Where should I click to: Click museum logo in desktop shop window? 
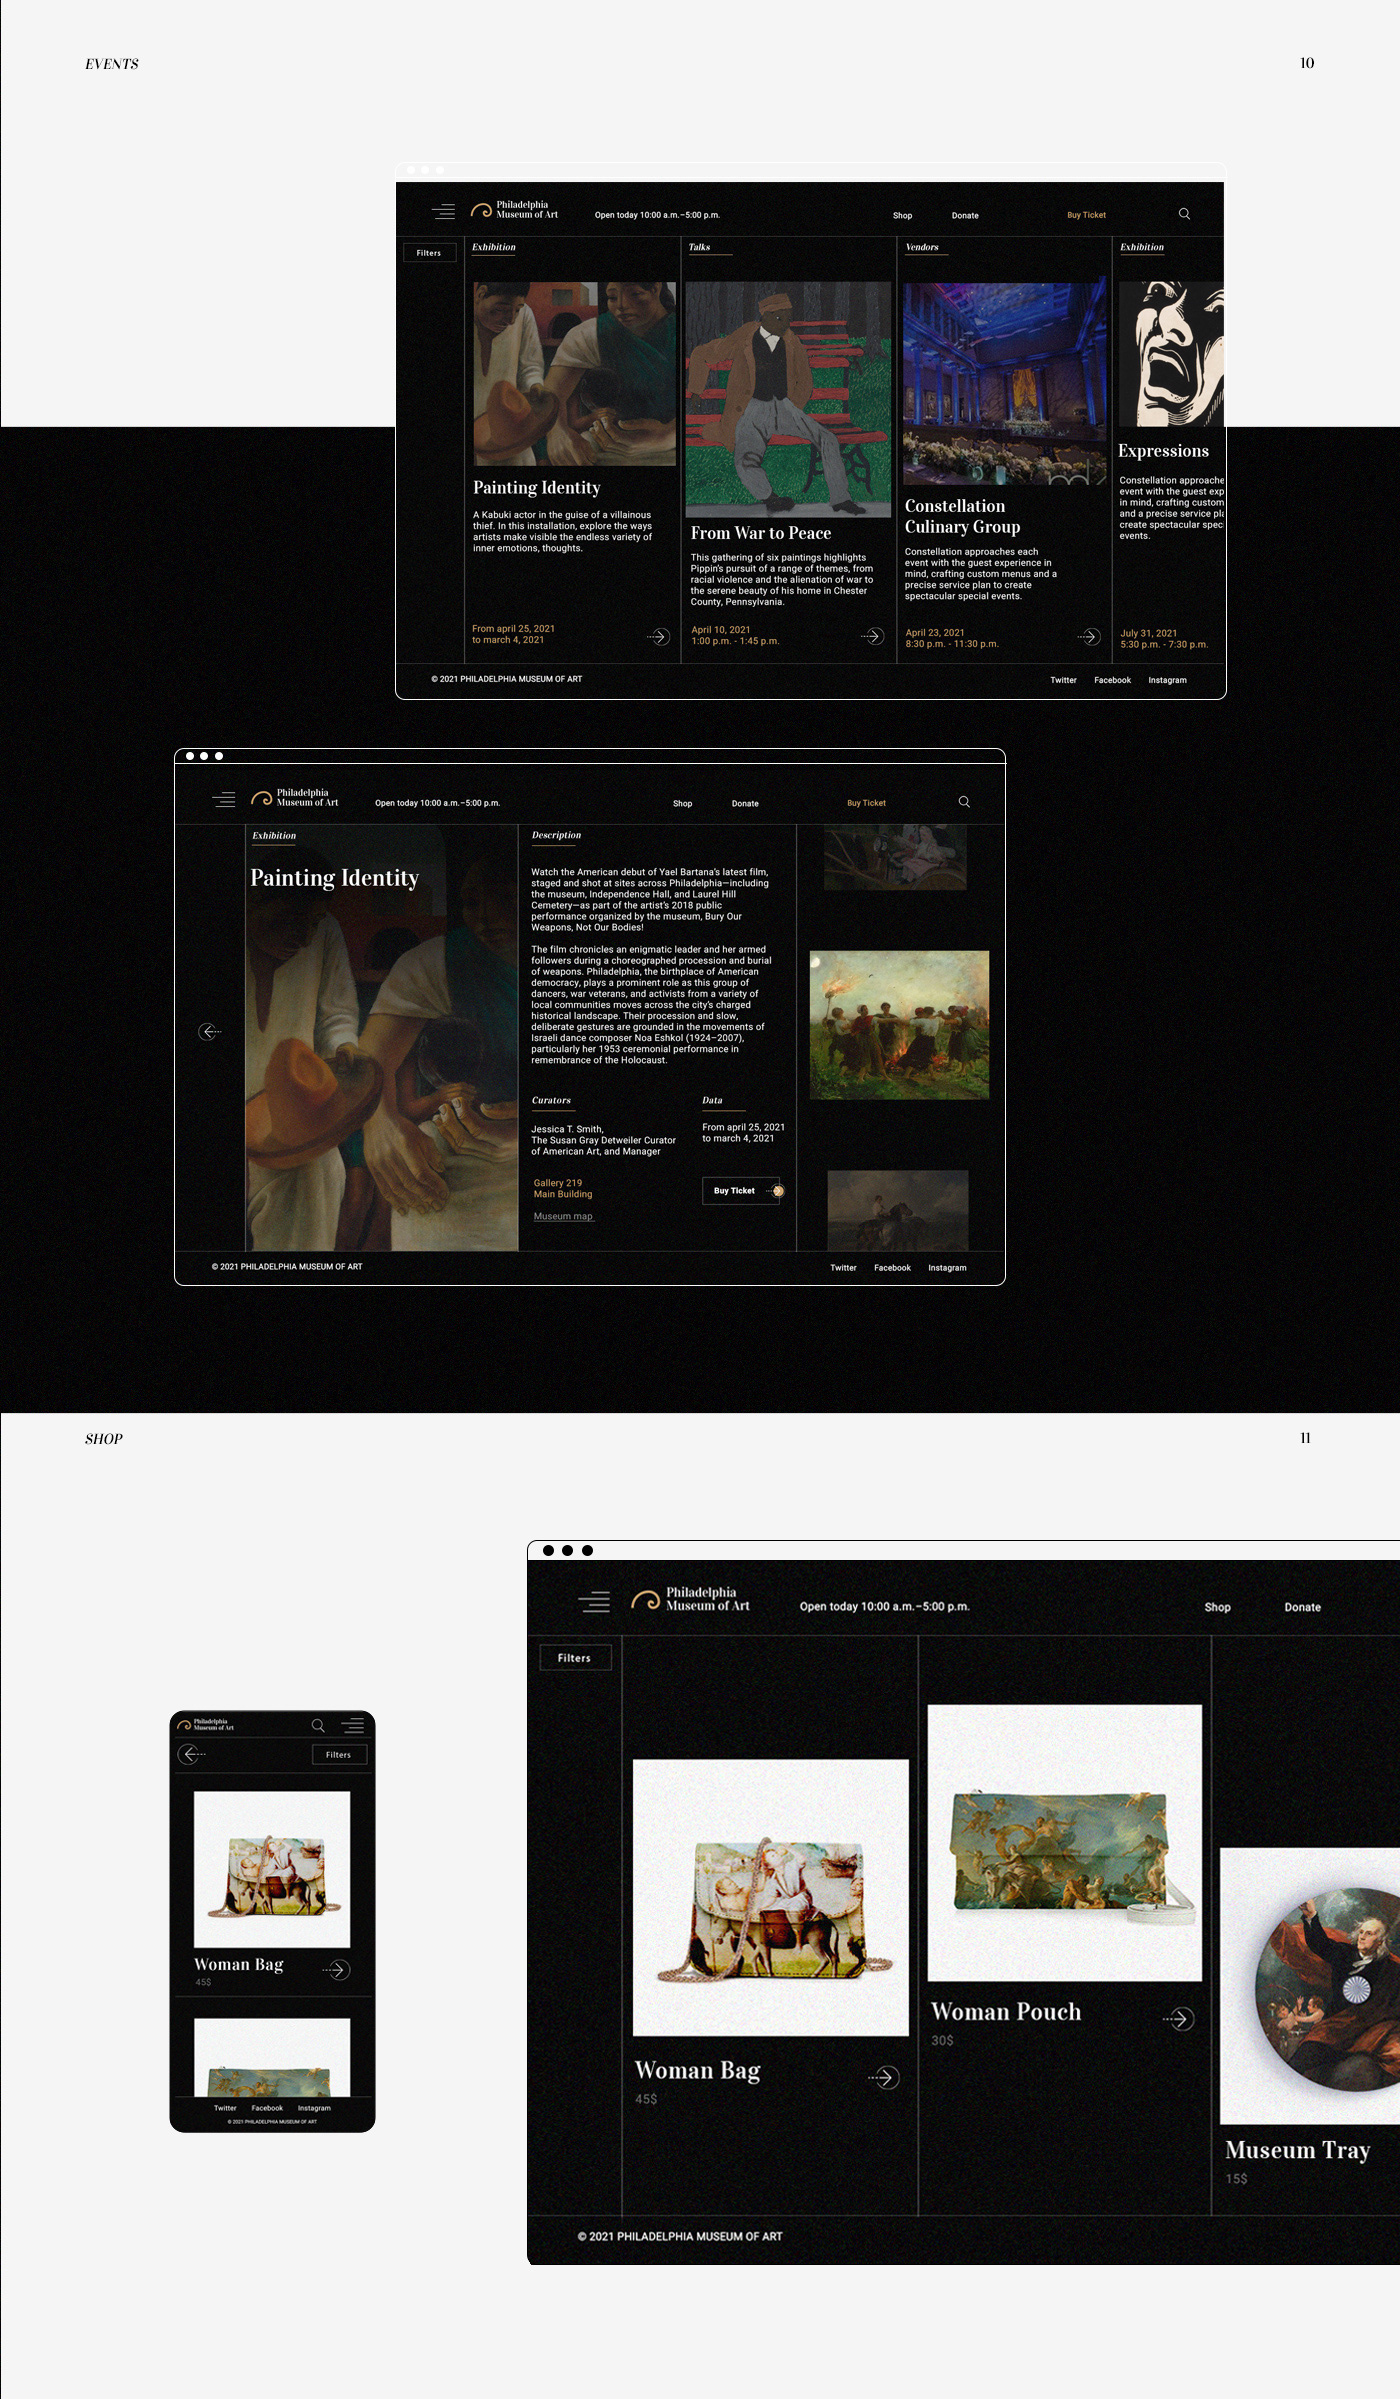point(690,1599)
